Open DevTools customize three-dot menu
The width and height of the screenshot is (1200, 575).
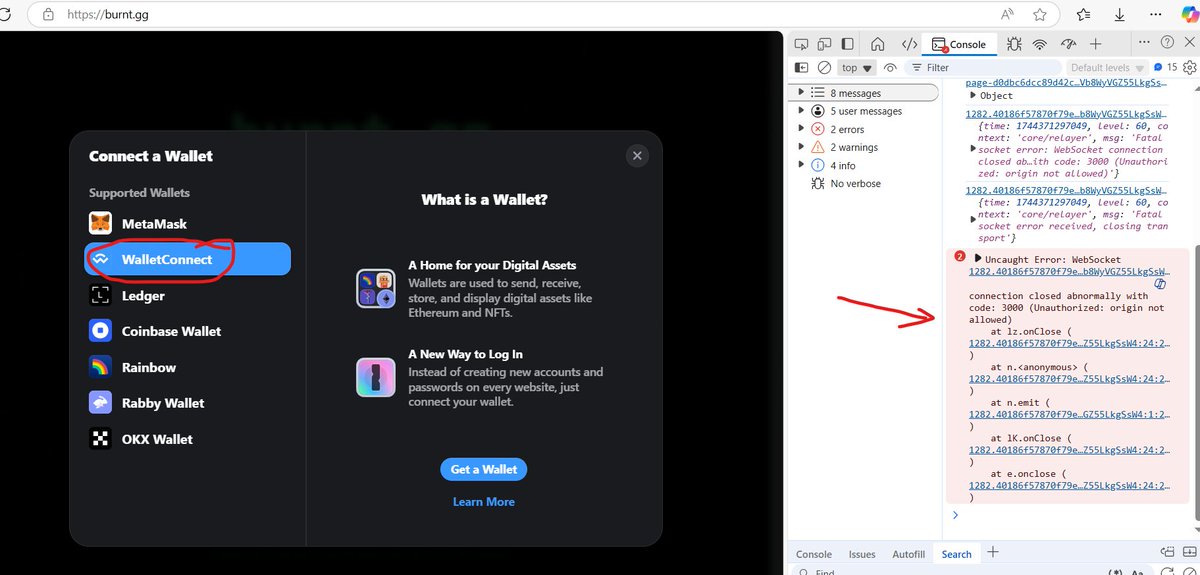[1144, 43]
